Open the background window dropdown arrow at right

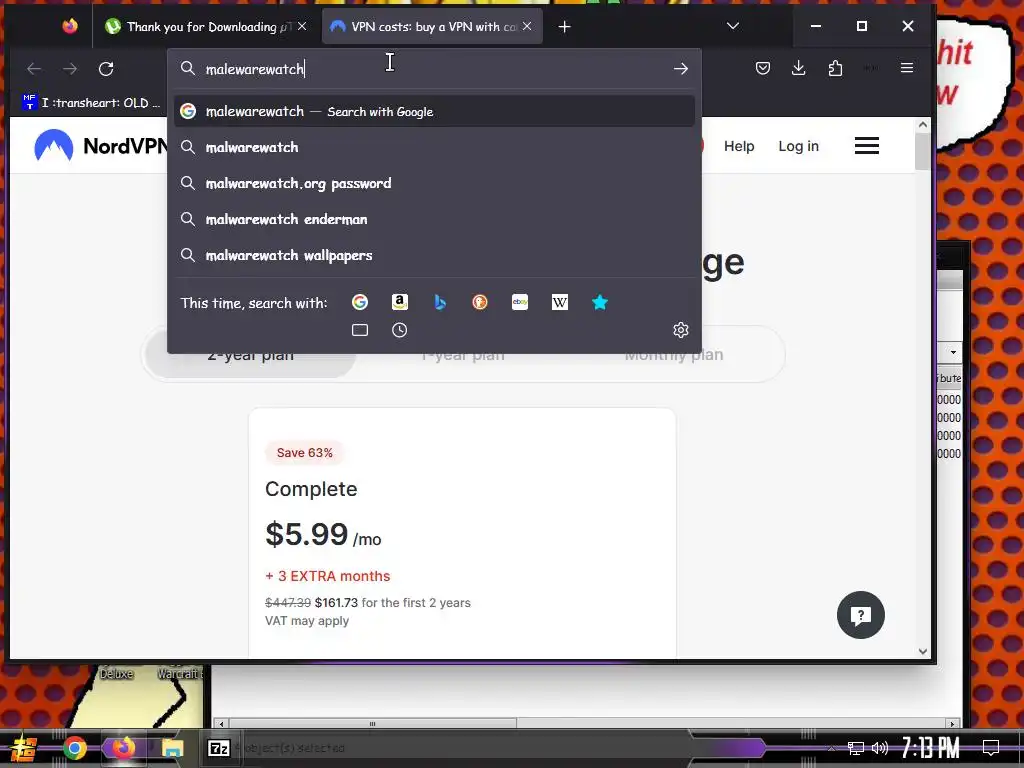[953, 353]
